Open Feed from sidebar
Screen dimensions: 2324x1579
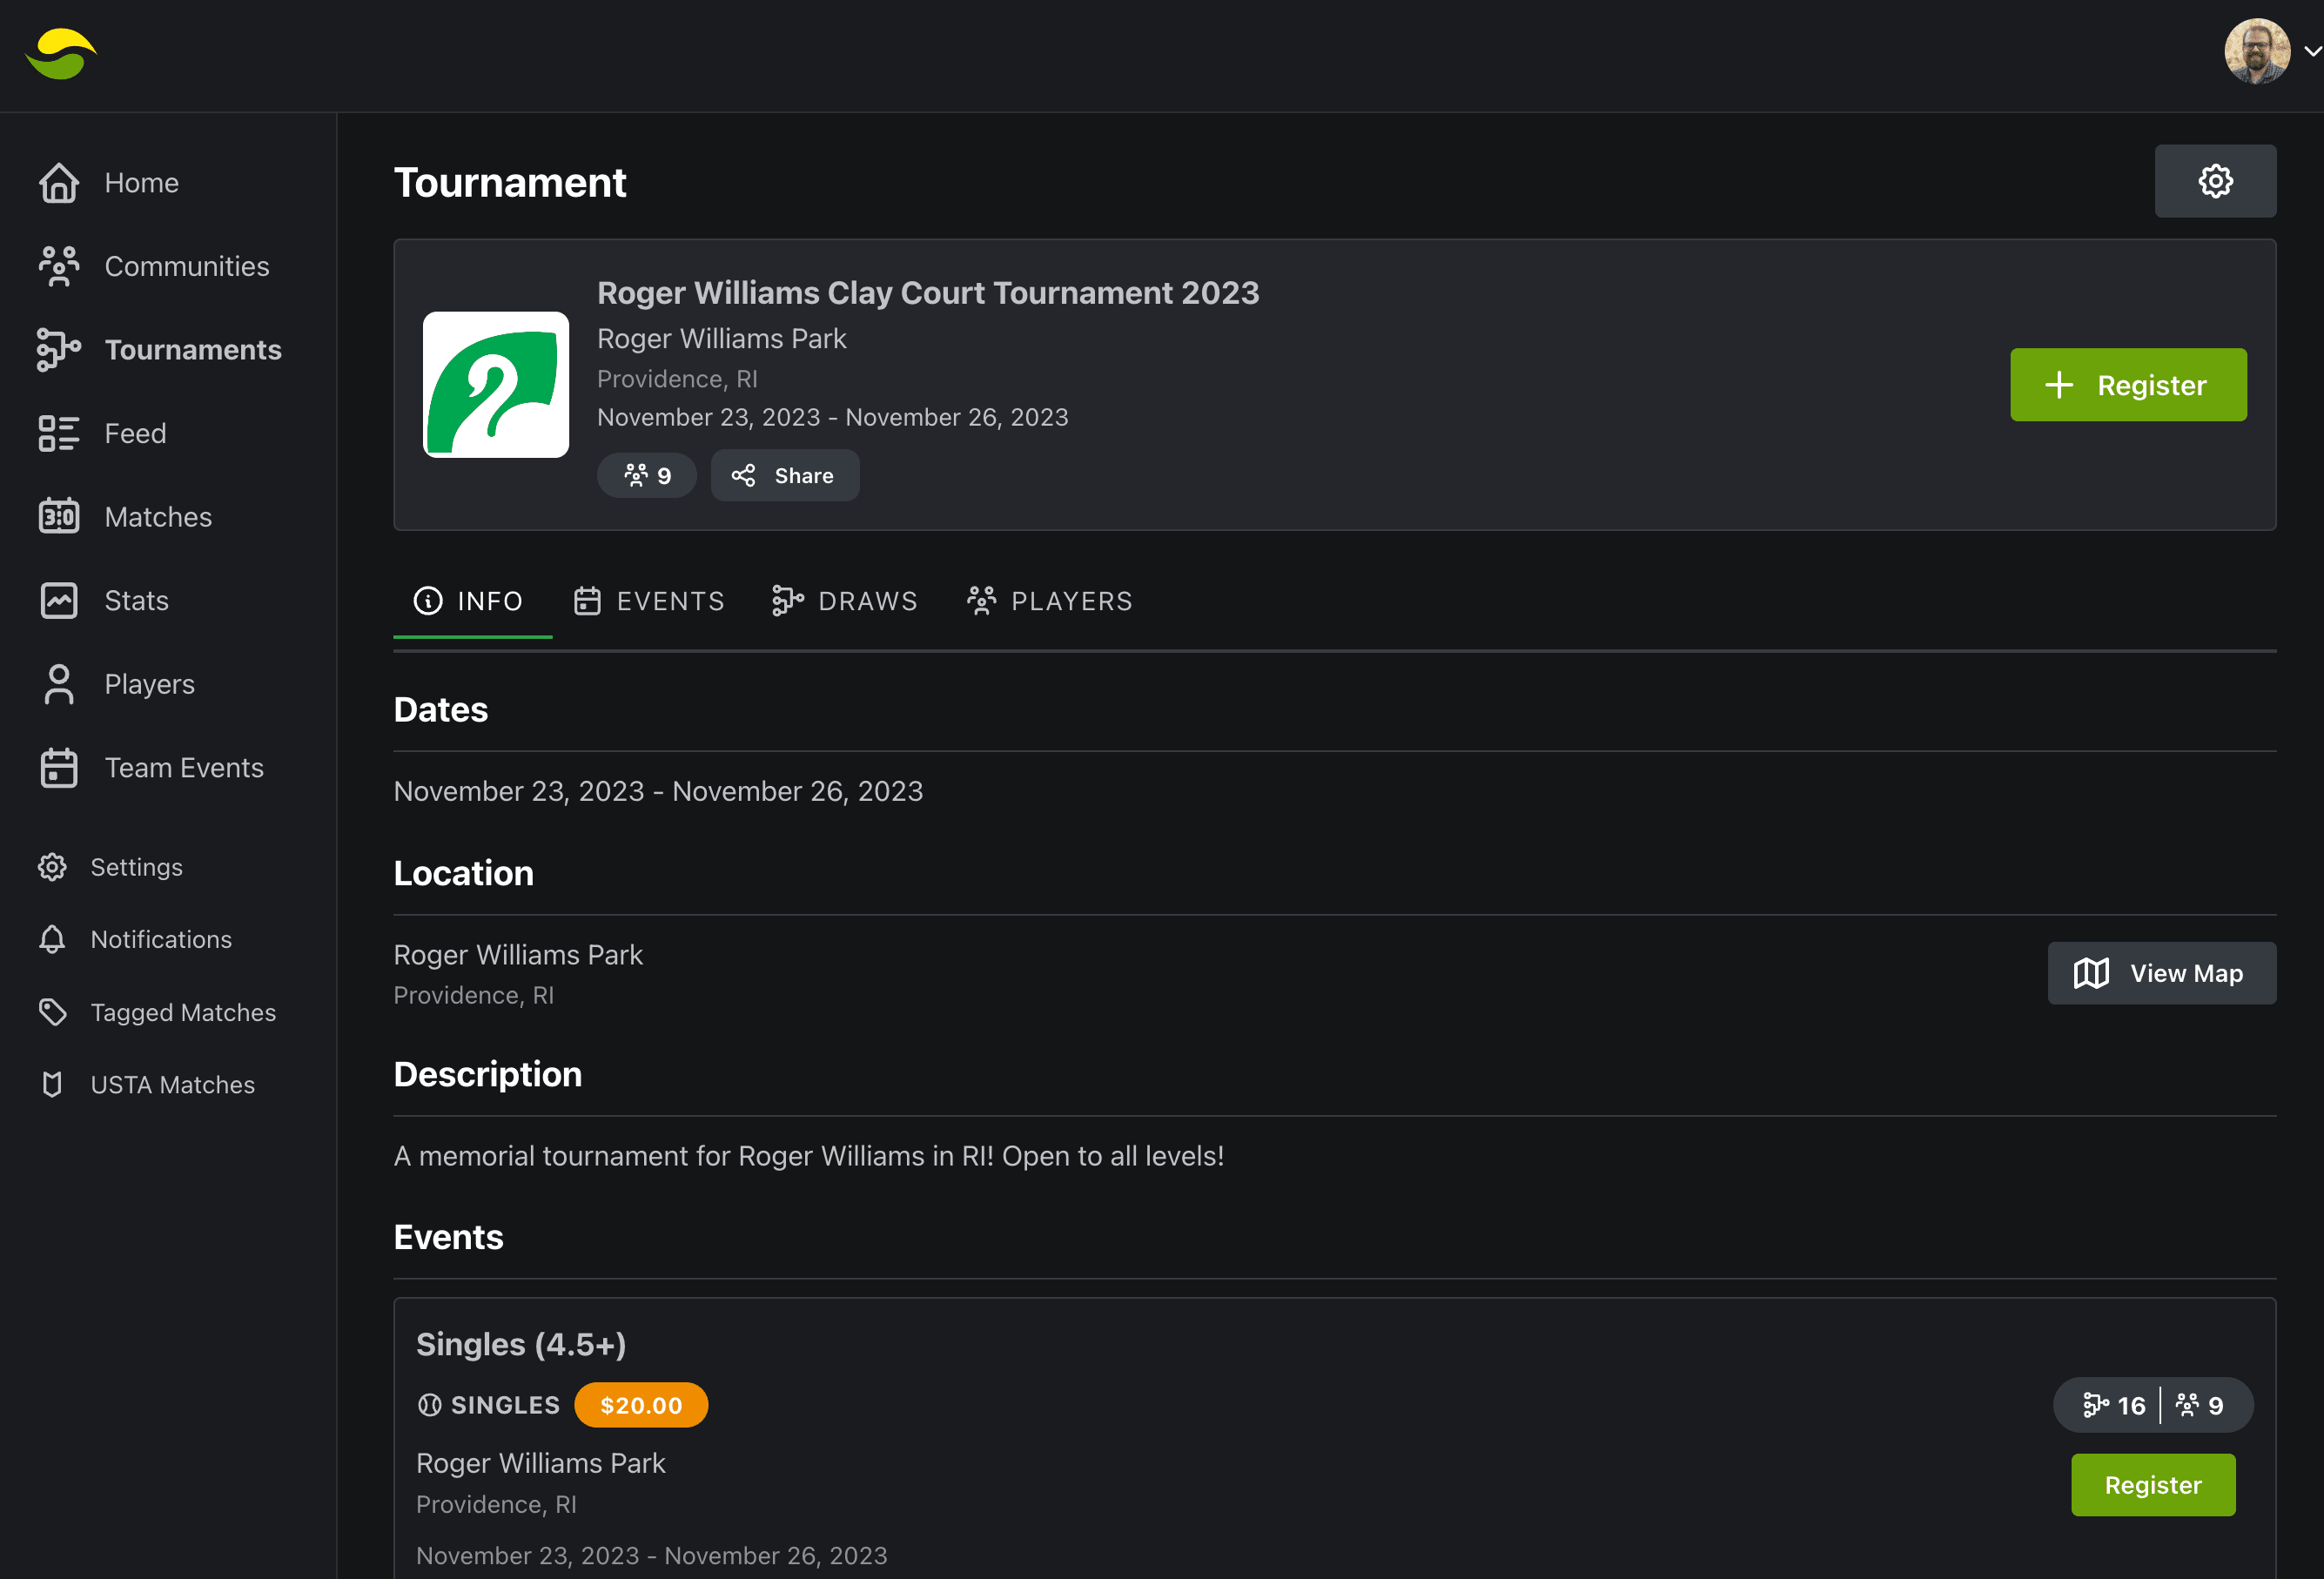coord(135,433)
